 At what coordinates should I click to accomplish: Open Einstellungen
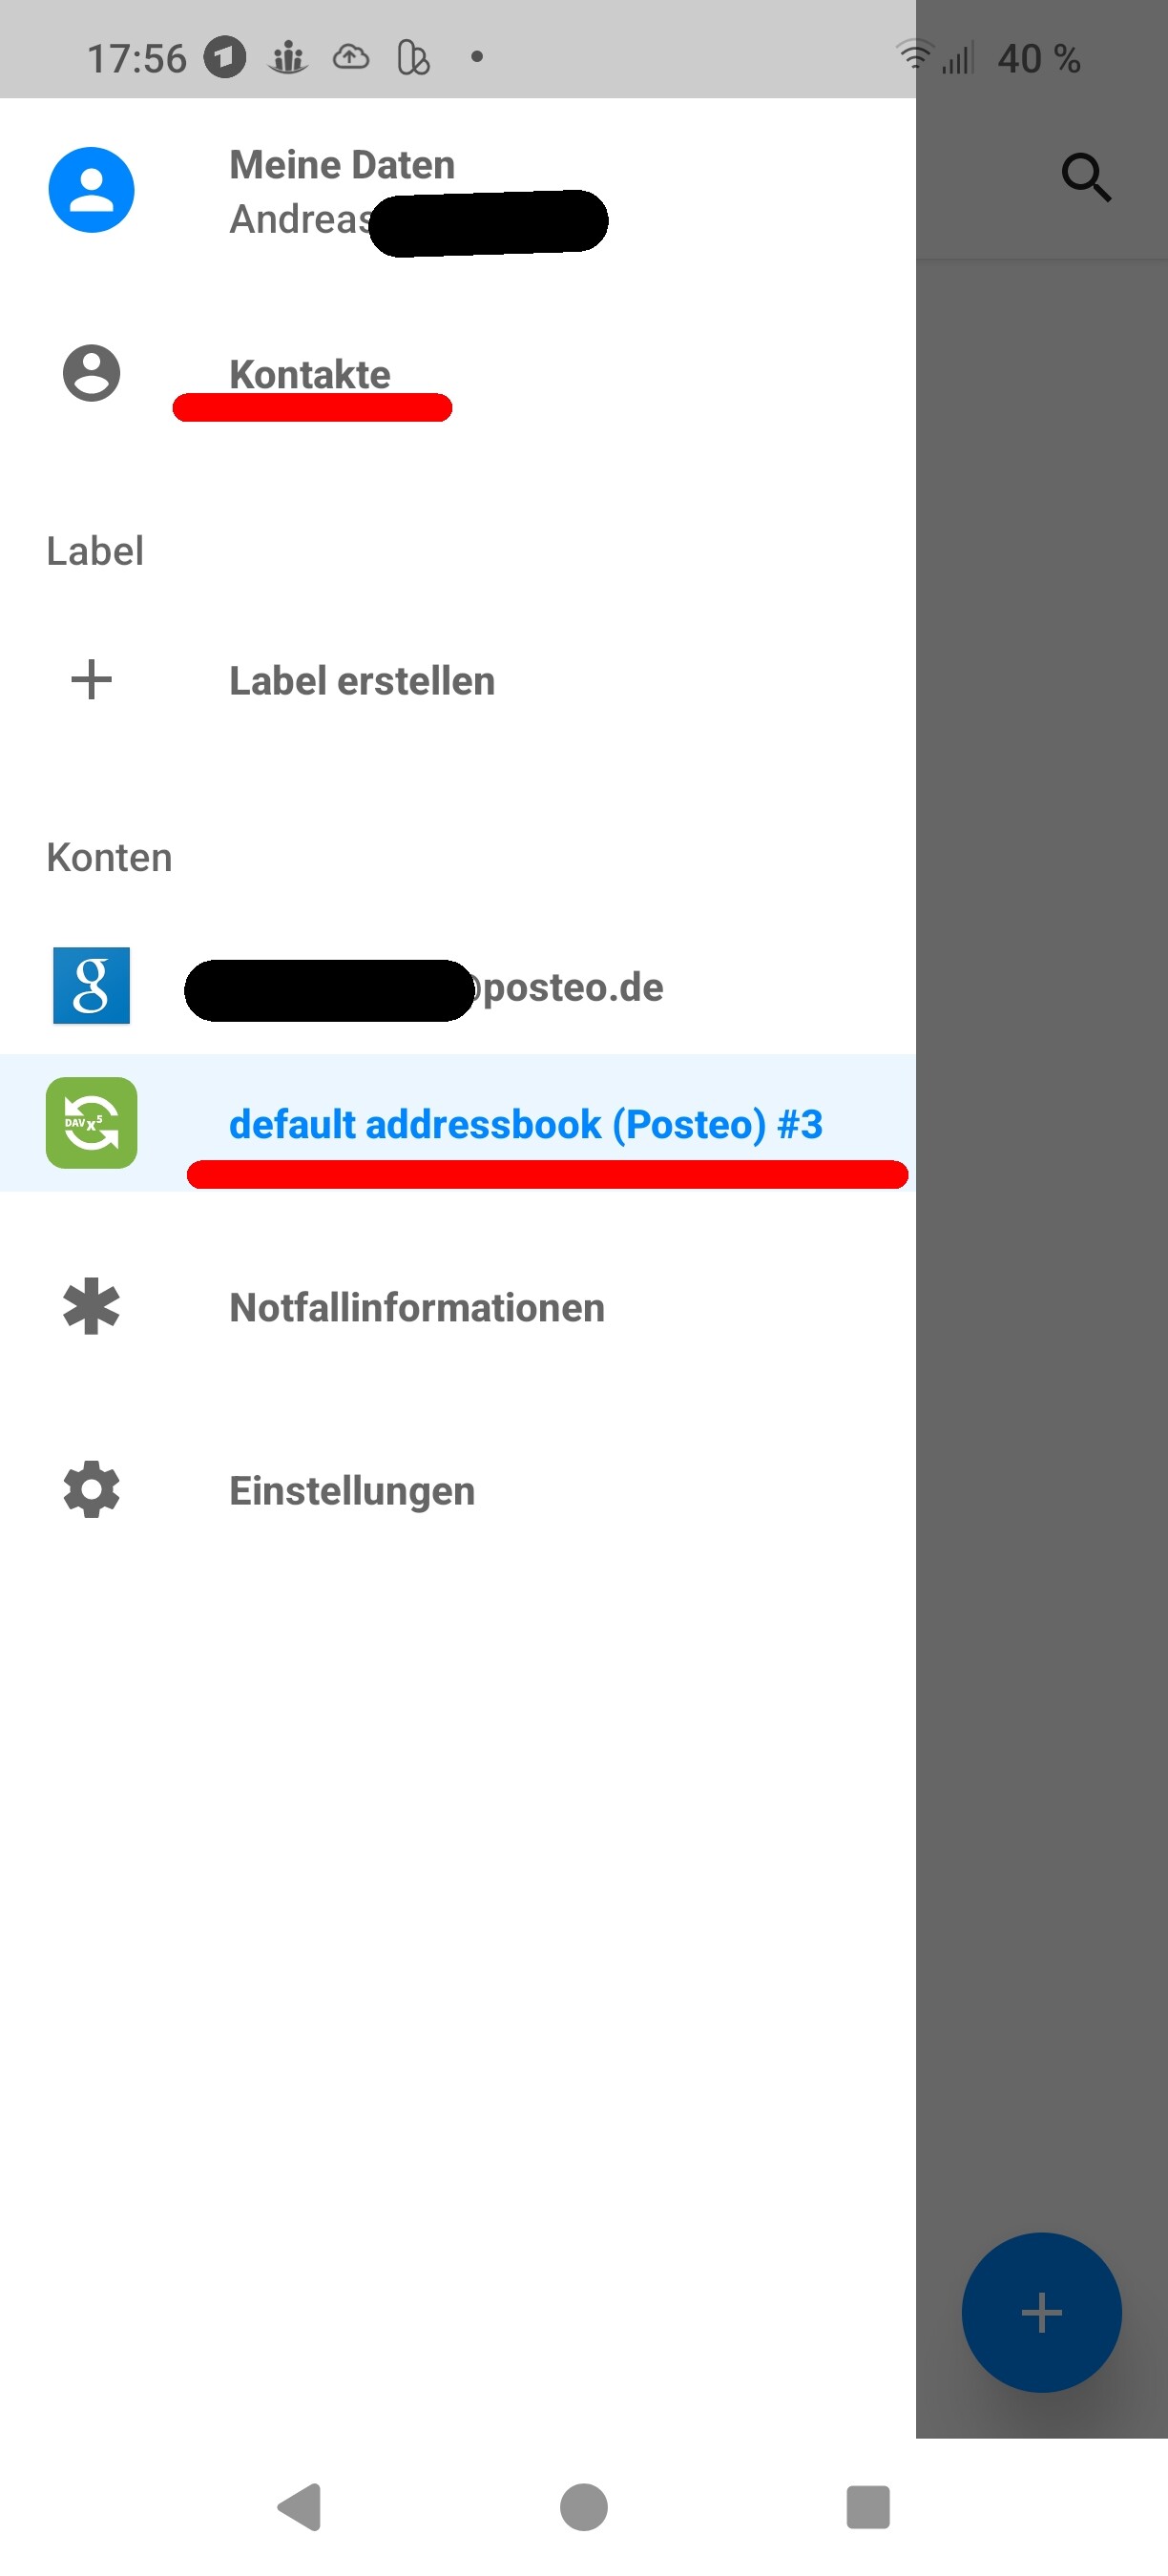coord(458,1490)
